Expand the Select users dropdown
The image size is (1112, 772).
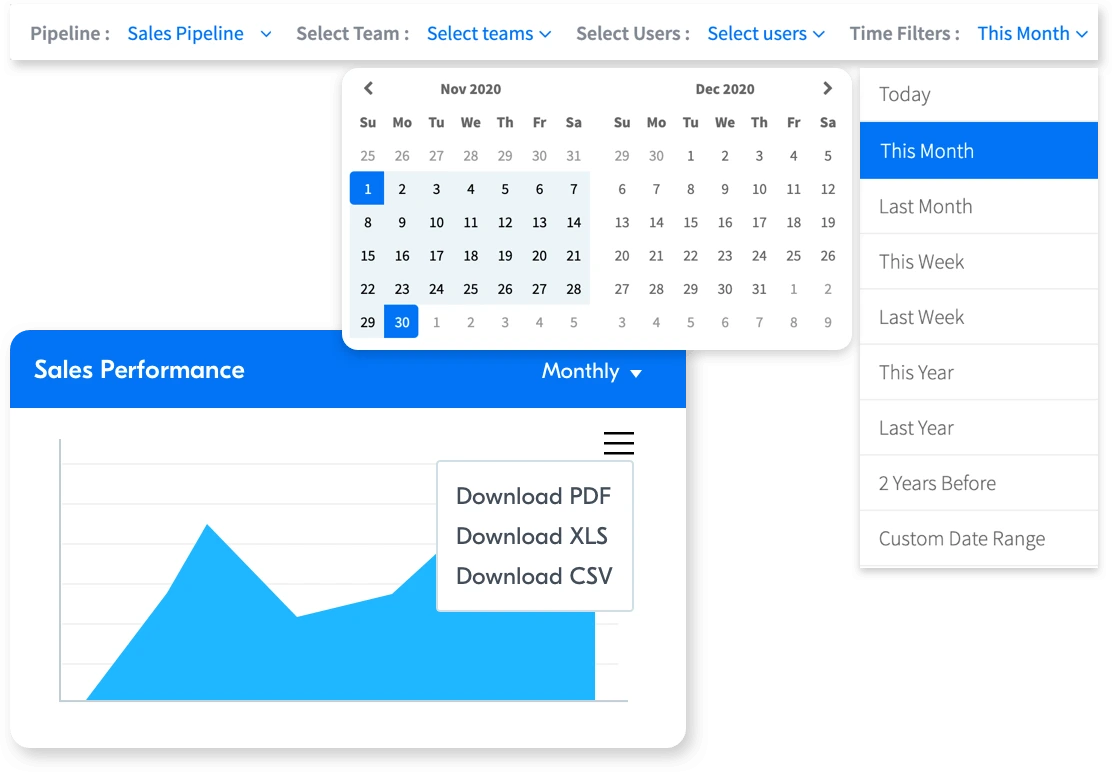point(766,33)
